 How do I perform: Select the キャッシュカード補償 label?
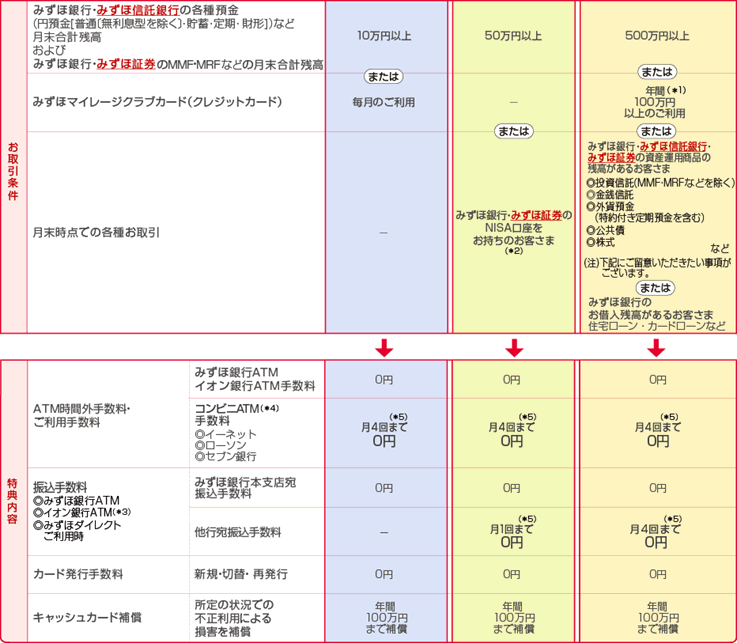coord(87,617)
